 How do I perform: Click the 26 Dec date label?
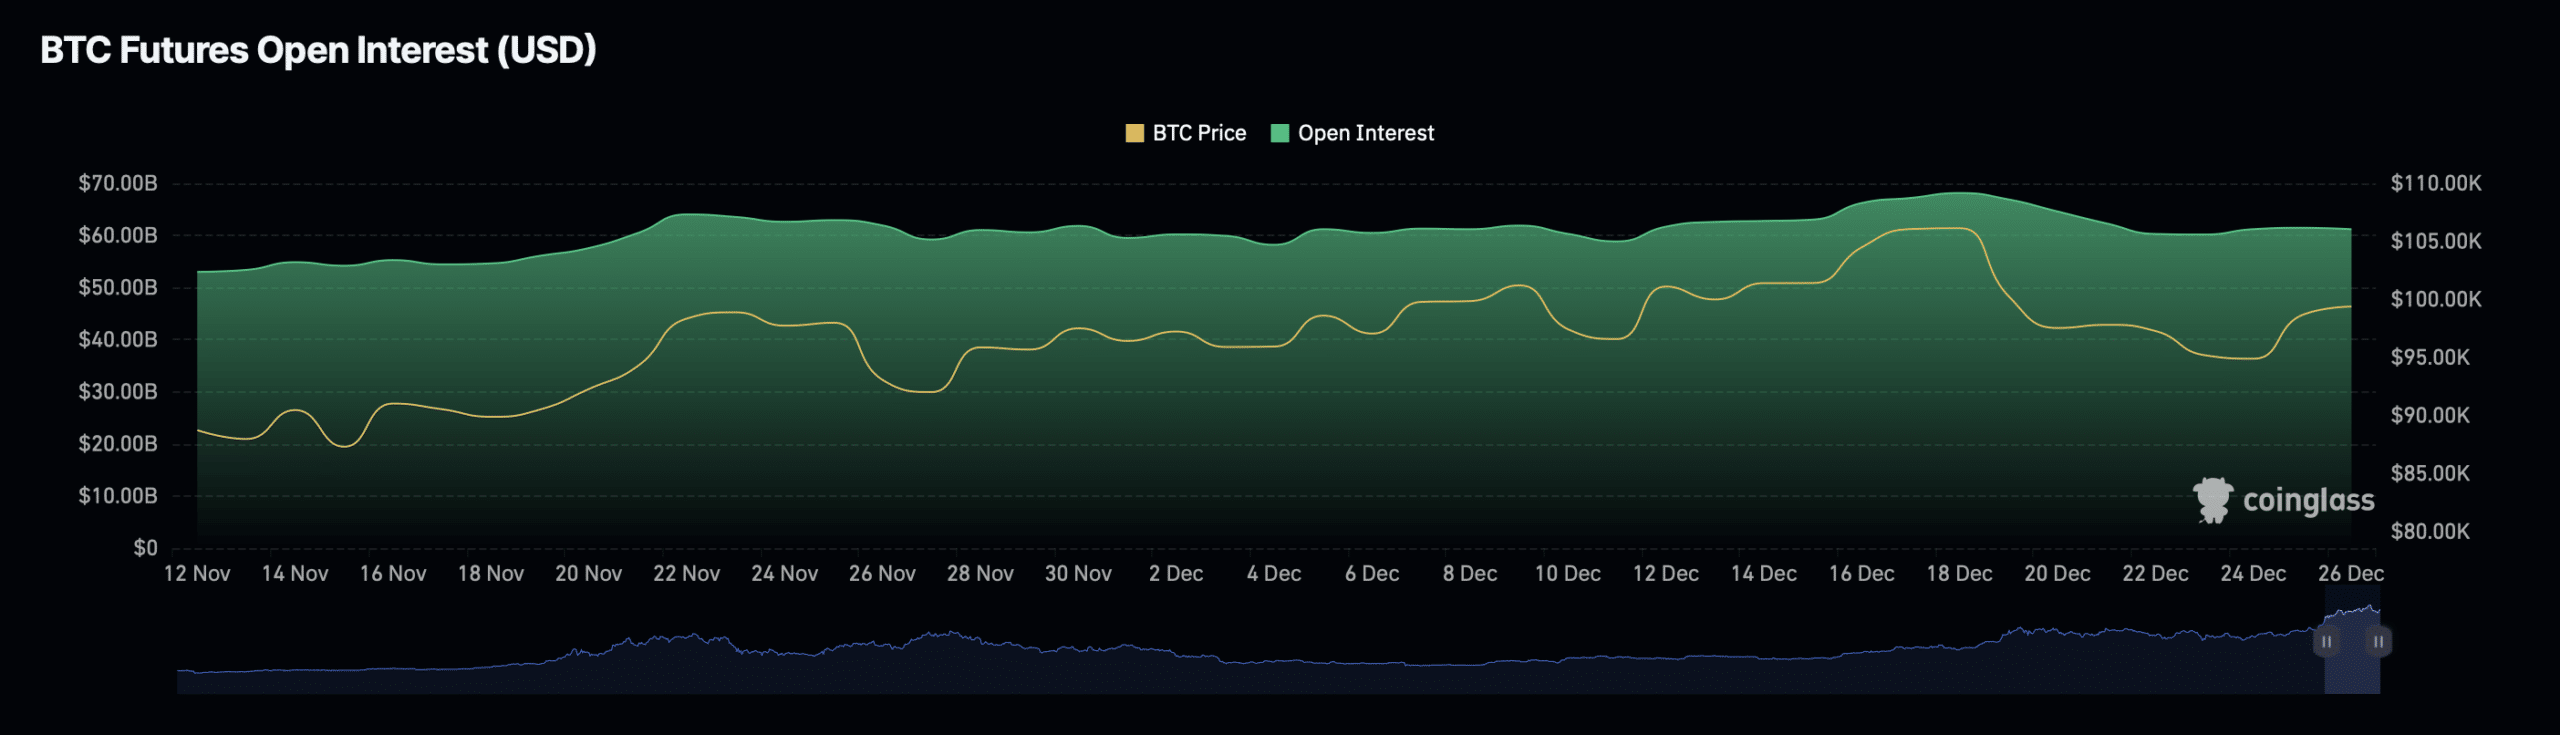coord(2351,574)
